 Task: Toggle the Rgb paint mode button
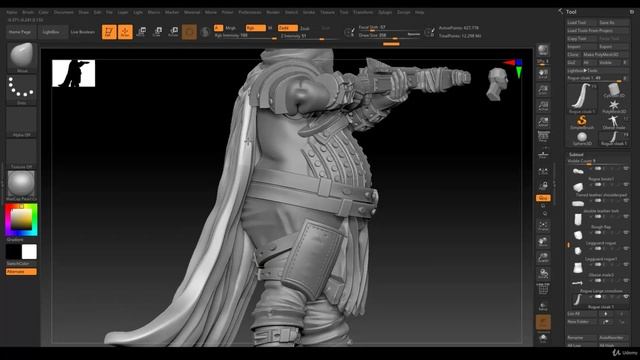point(255,28)
